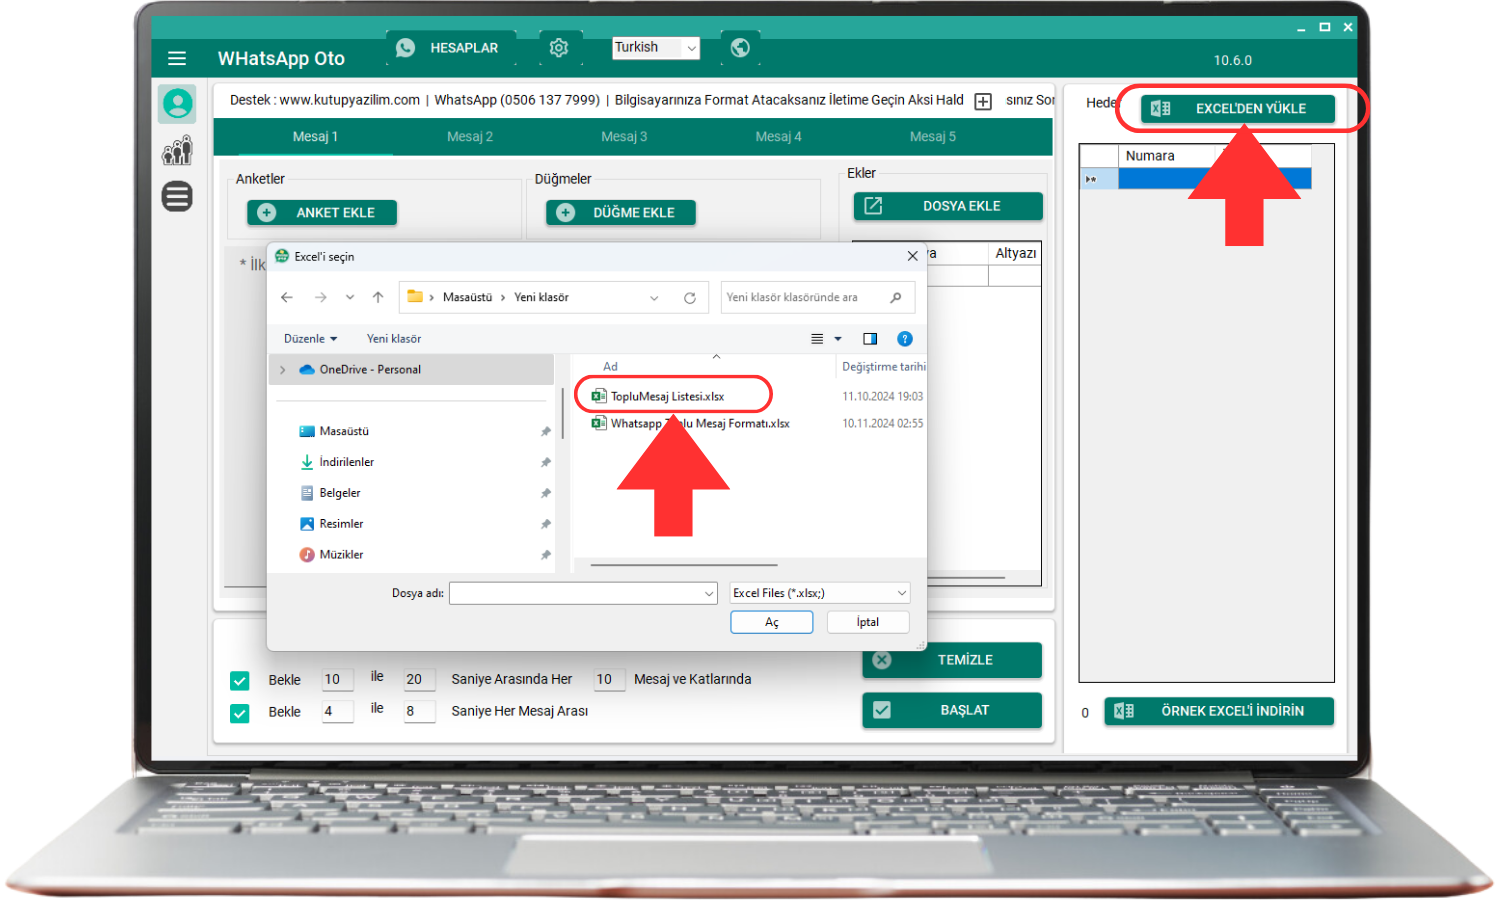The width and height of the screenshot is (1500, 900).
Task: Open the Turkish language dropdown
Action: pyautogui.click(x=656, y=47)
